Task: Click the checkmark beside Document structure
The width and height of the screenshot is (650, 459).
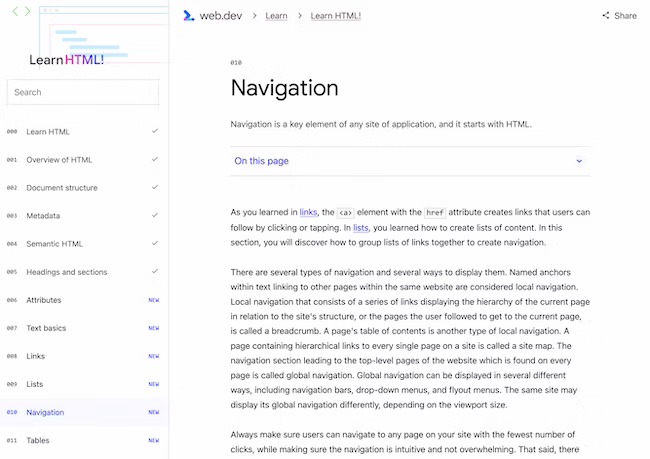Action: click(154, 187)
